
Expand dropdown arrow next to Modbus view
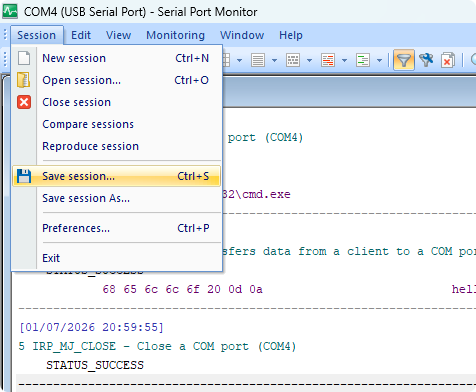click(x=379, y=60)
